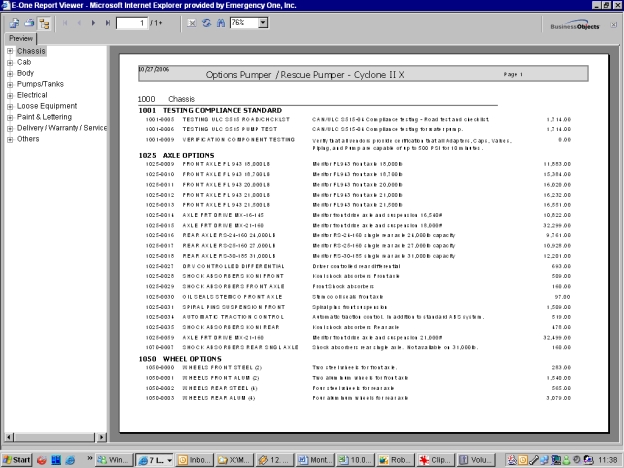Go to next page arrow
The height and width of the screenshot is (468, 624).
coord(94,23)
